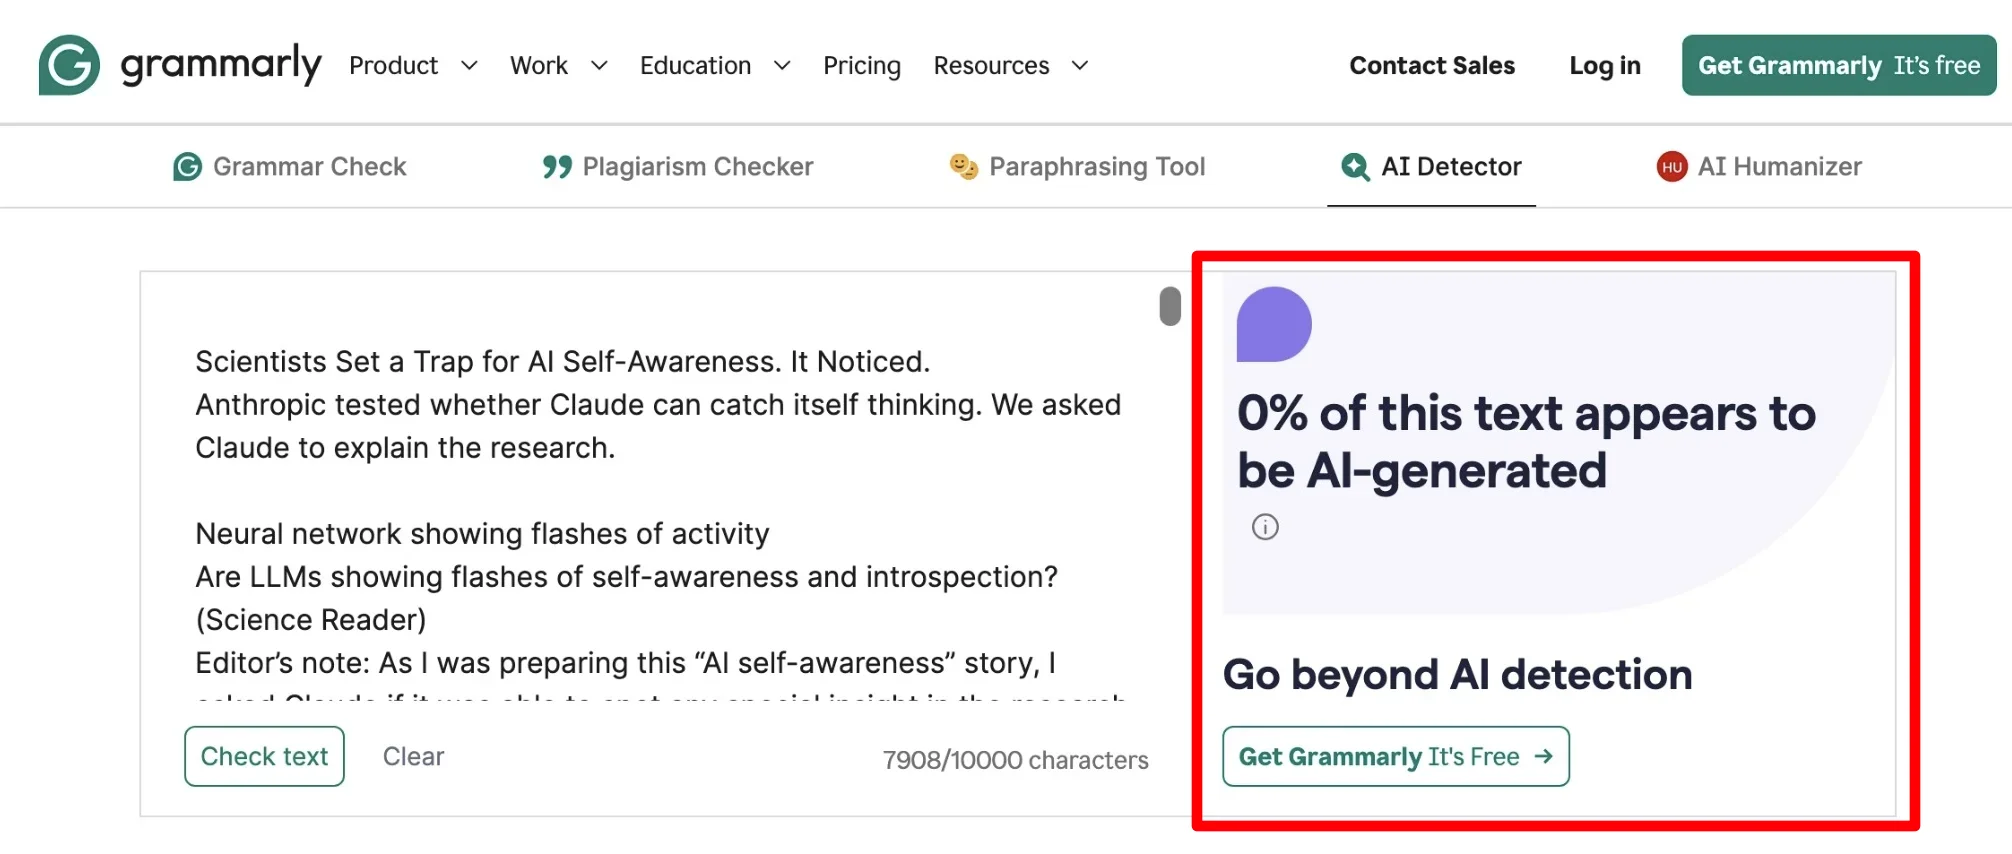Click the Clear button
Screen dimensions: 2012x854
[x=413, y=757]
